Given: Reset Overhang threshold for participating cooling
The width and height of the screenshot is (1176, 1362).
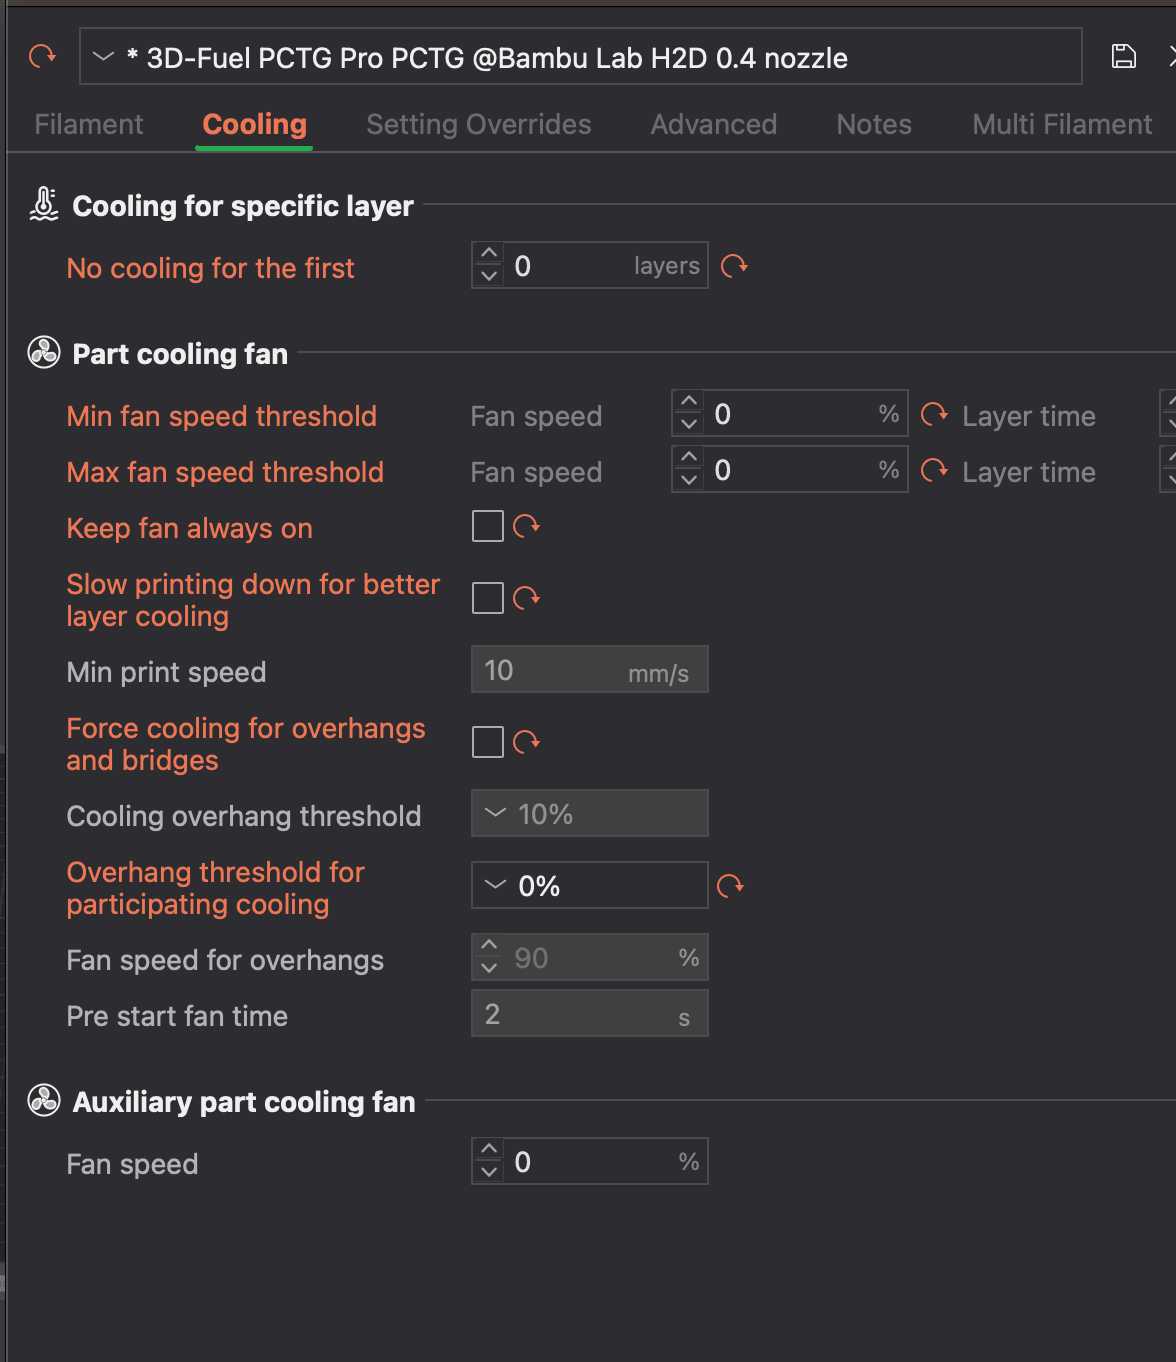Looking at the screenshot, I should coord(731,886).
